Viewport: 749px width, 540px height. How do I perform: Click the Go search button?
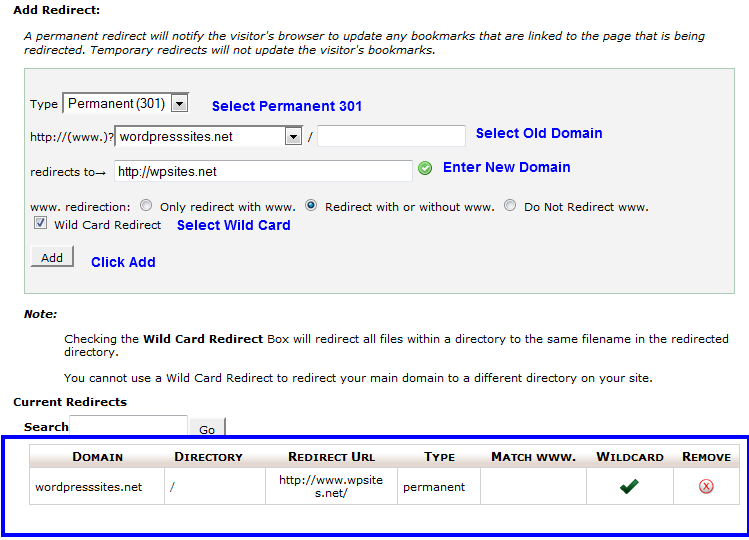[207, 429]
